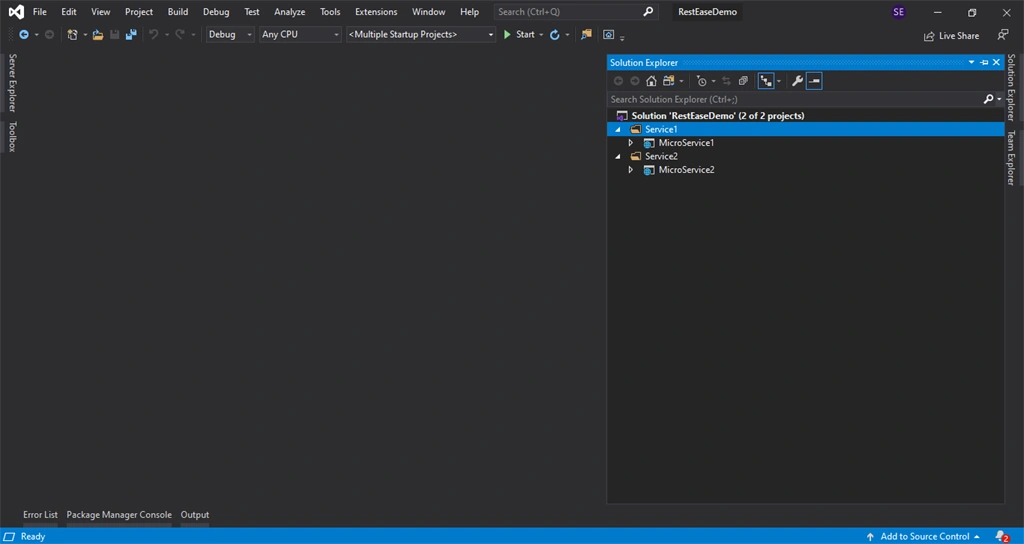Toggle Preview Selected Items button
Image resolution: width=1024 pixels, height=544 pixels.
pyautogui.click(x=814, y=81)
